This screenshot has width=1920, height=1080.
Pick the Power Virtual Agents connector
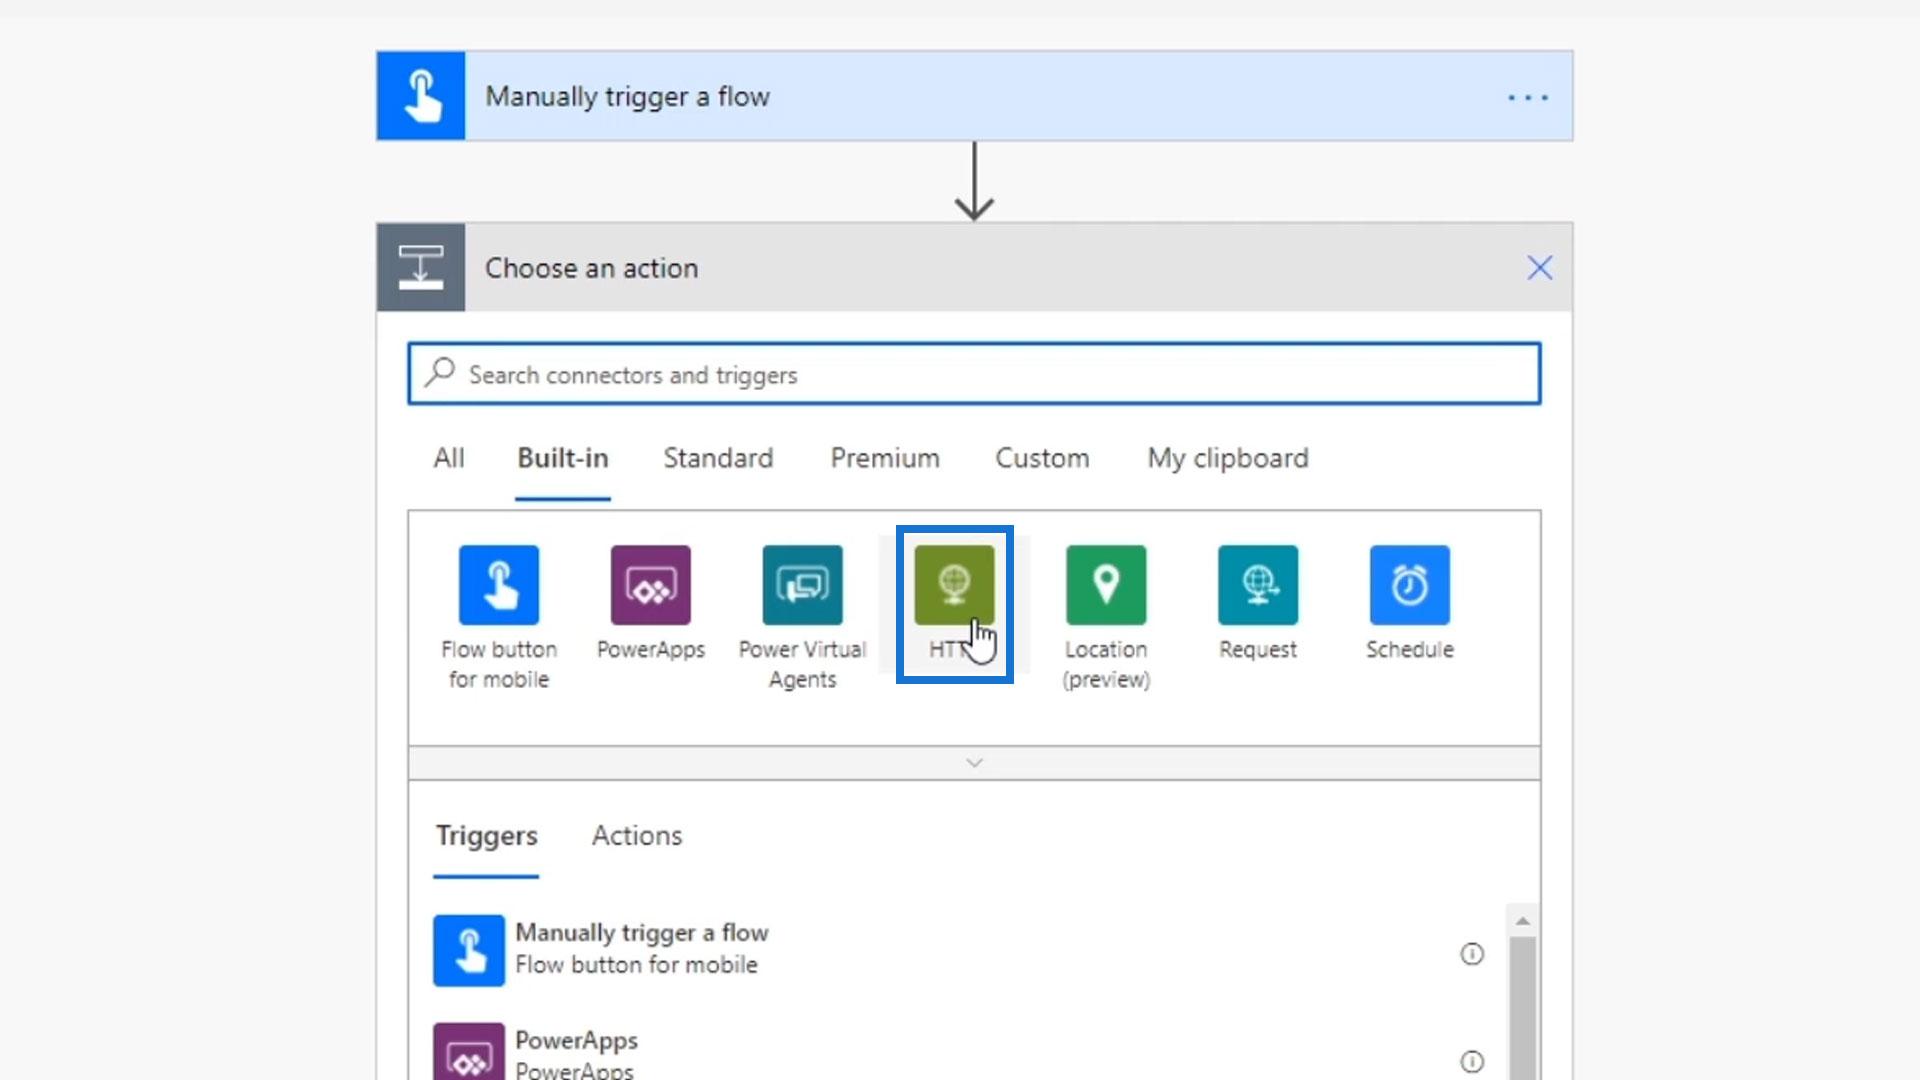click(x=802, y=585)
